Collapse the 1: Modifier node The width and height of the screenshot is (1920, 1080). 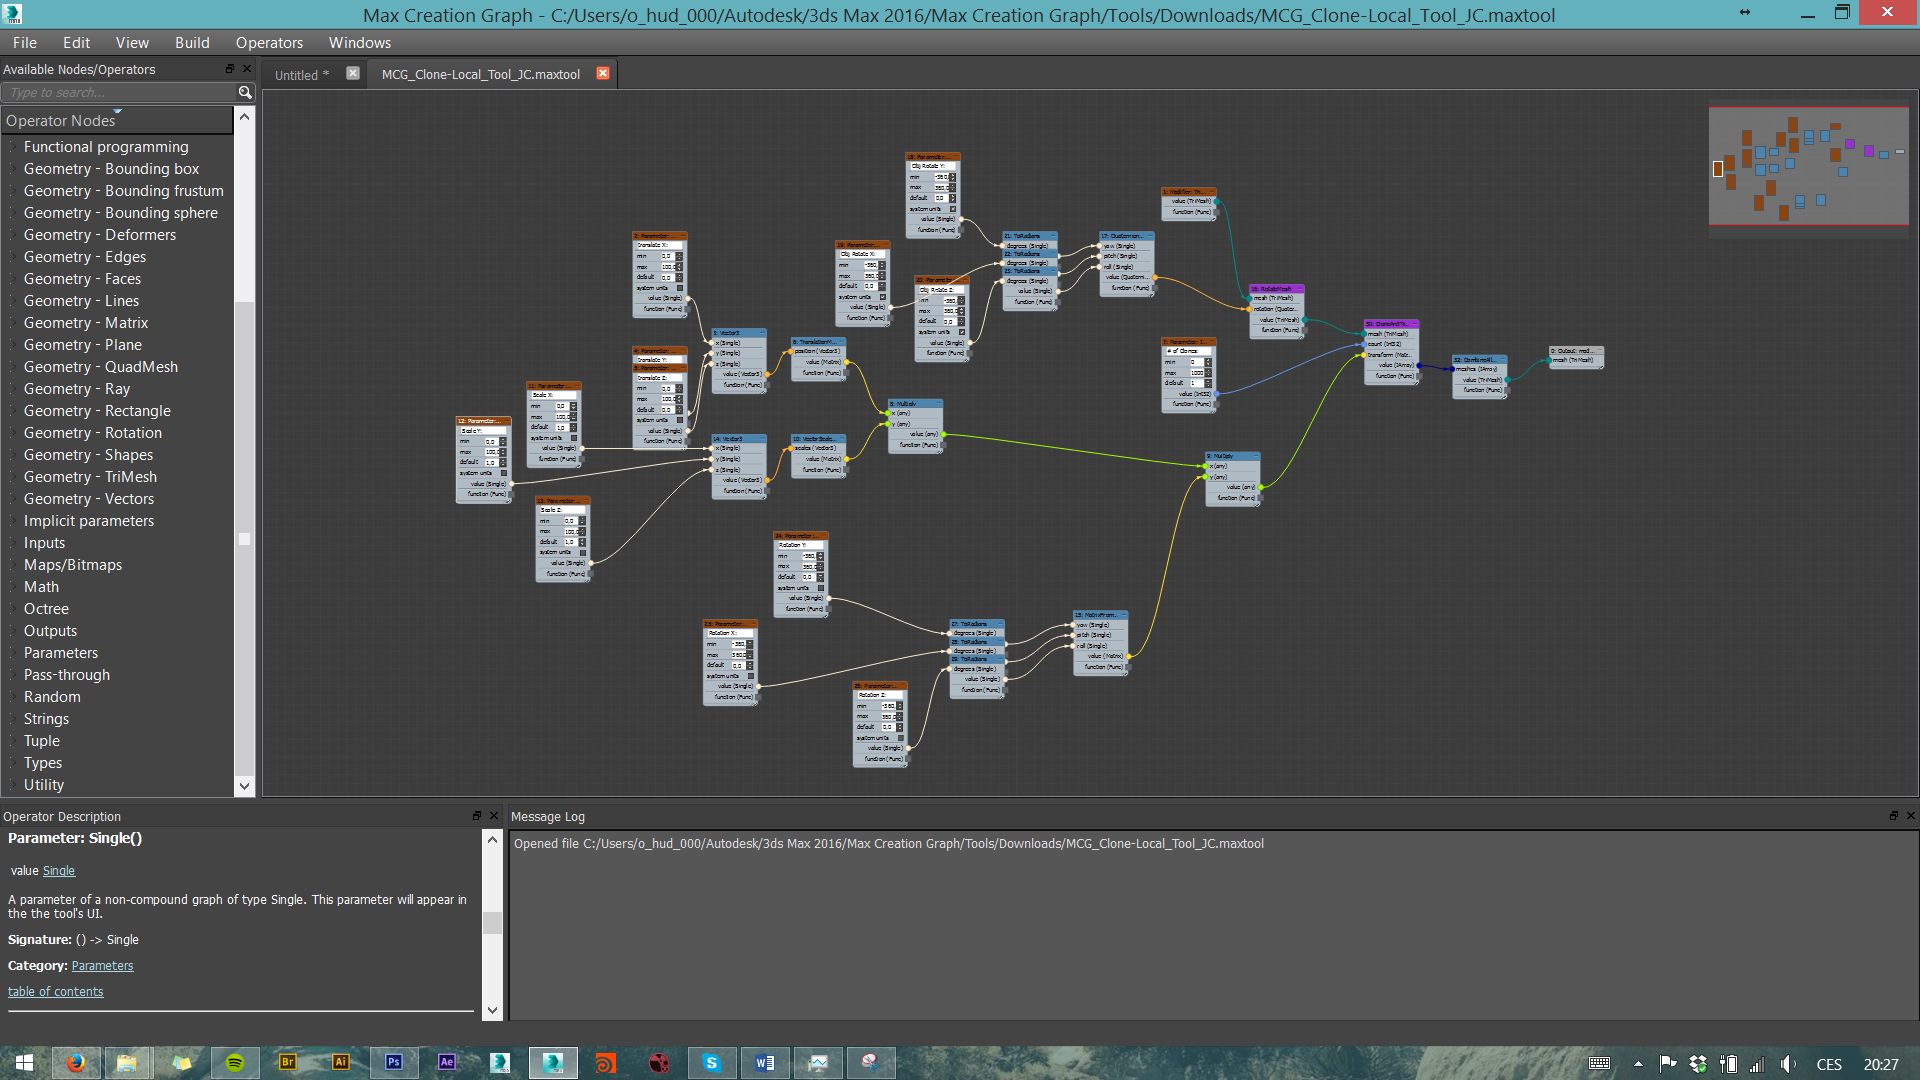point(1211,192)
